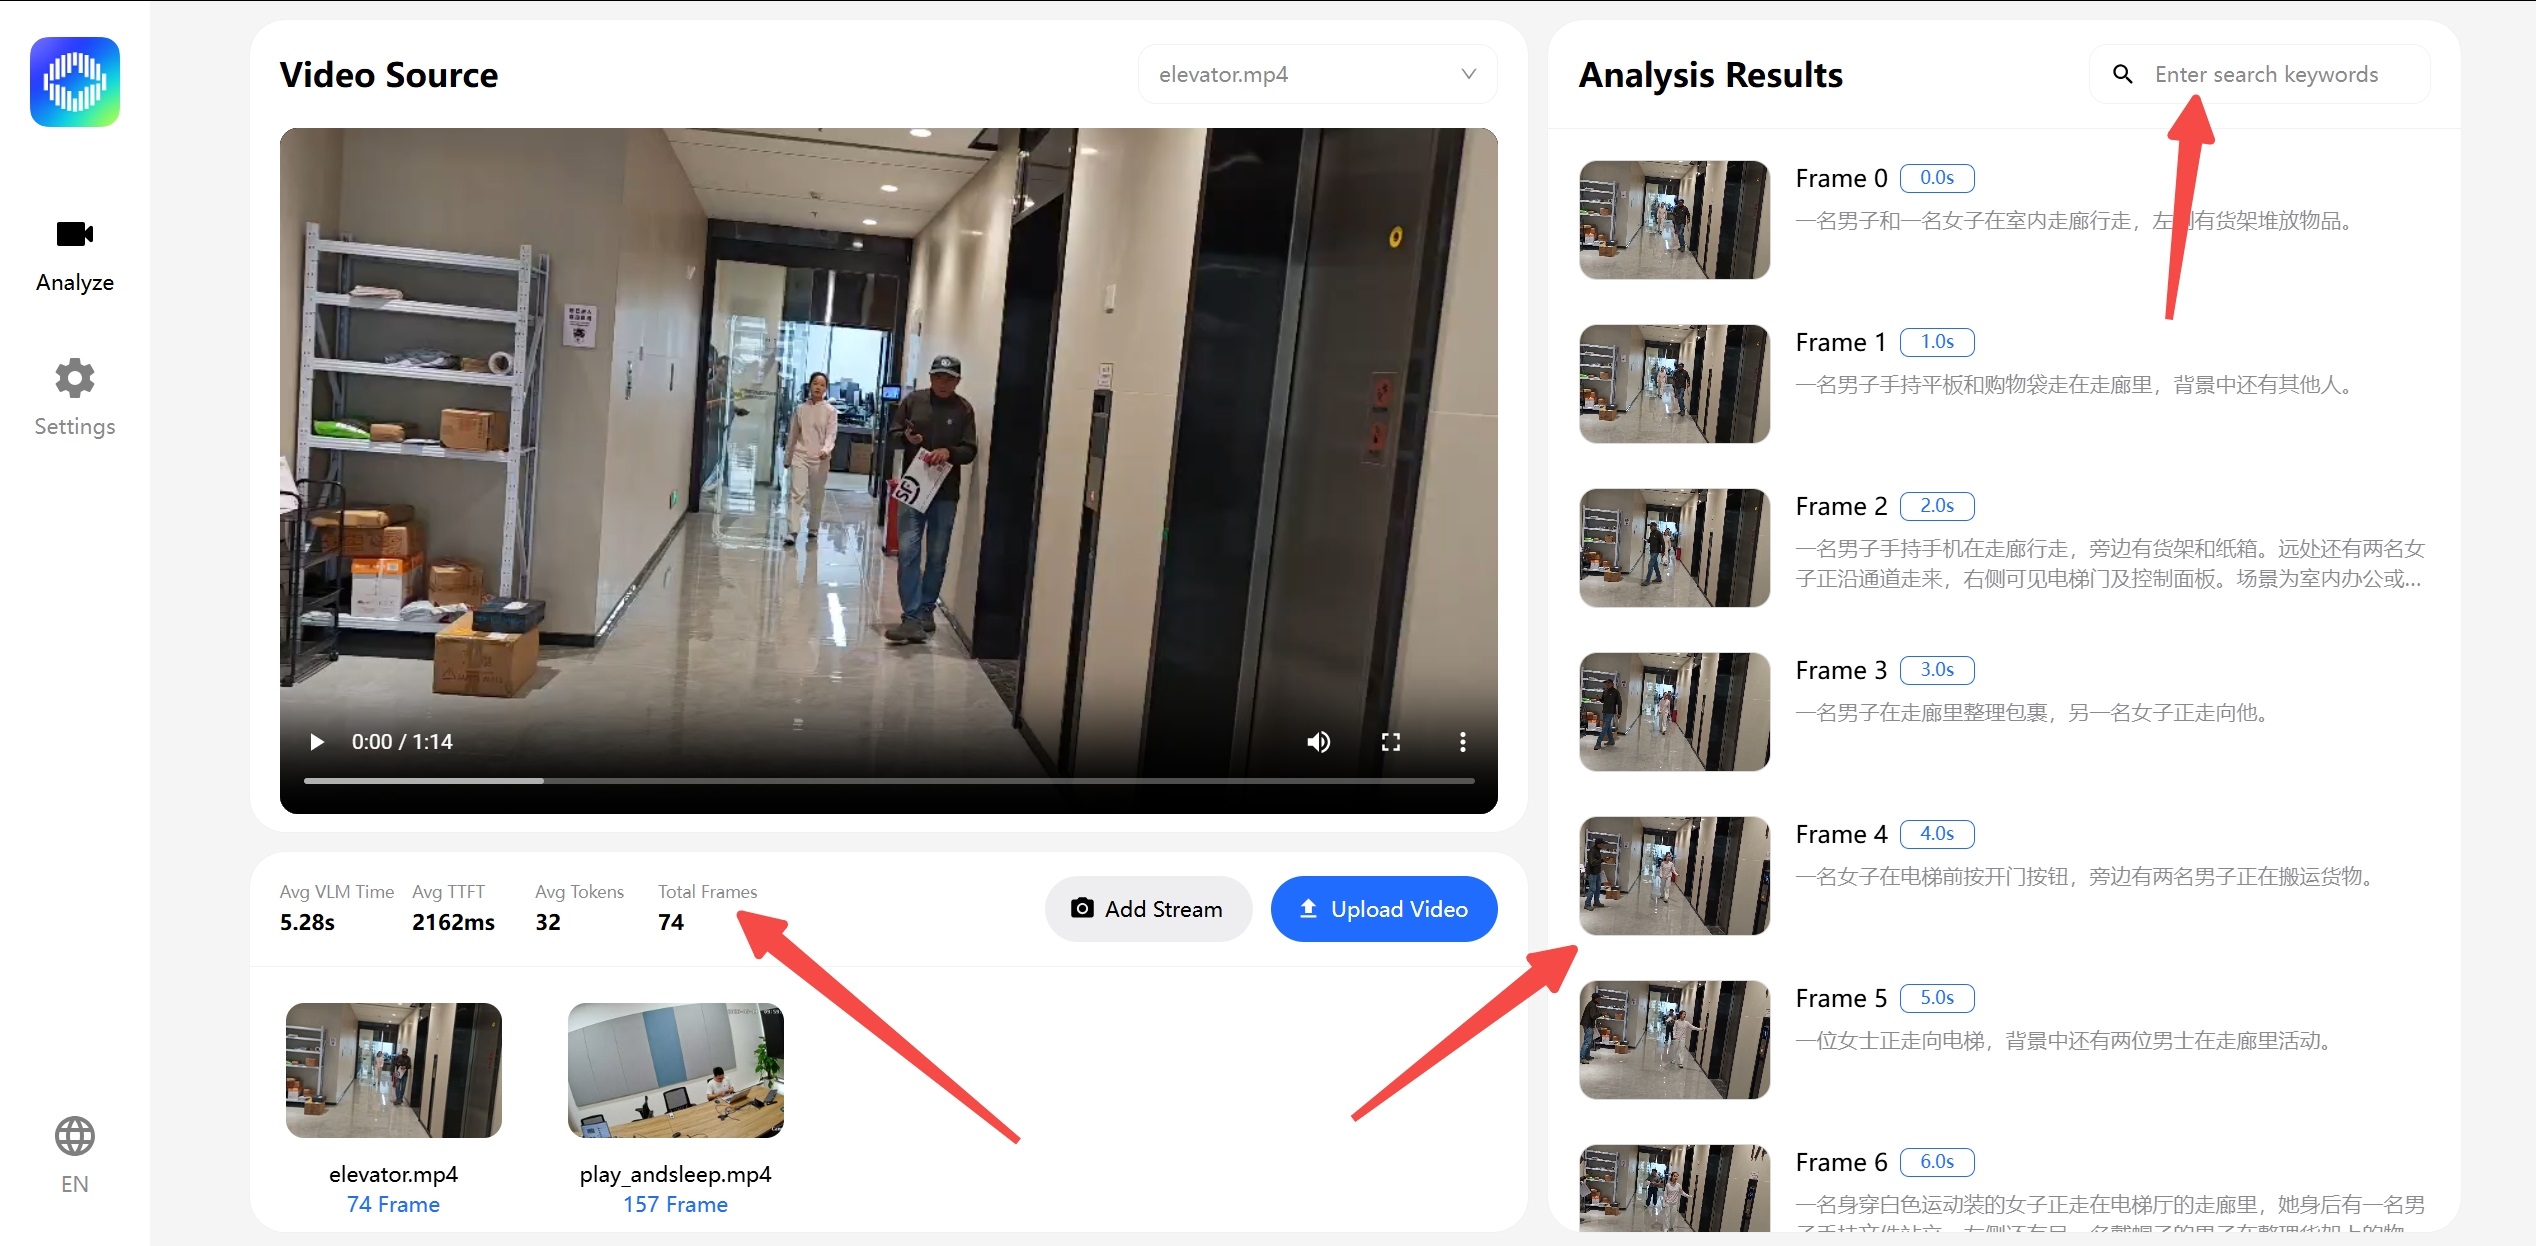Jump to 3.0s timestamp tag
Viewport: 2536px width, 1246px height.
click(1937, 670)
